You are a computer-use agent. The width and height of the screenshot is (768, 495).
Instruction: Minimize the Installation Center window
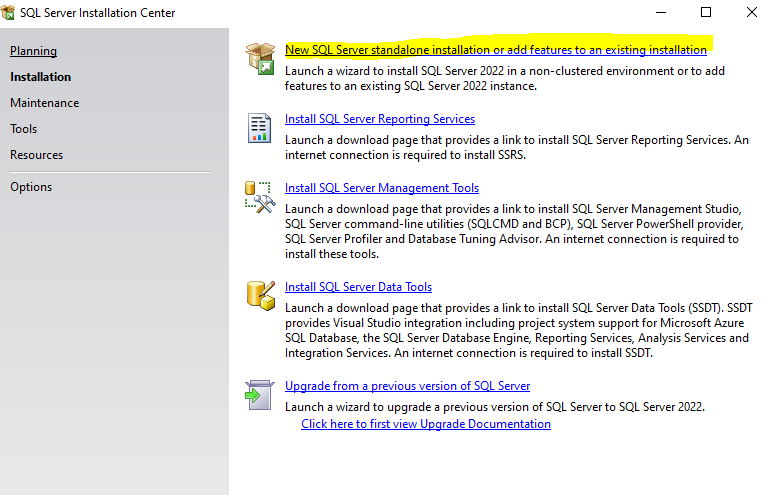(661, 12)
